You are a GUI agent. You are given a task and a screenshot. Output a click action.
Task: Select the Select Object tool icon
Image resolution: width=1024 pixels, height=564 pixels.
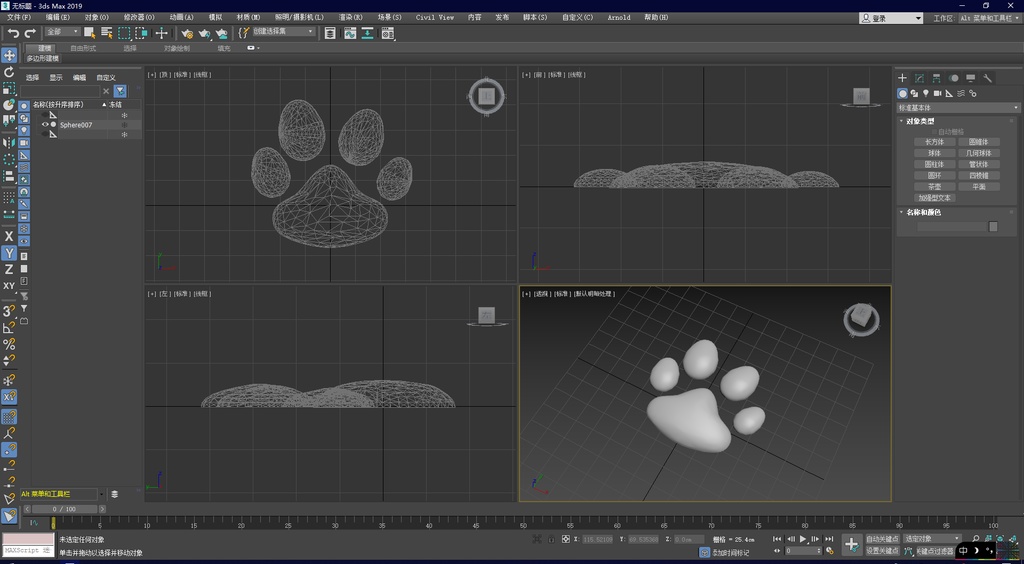point(90,33)
